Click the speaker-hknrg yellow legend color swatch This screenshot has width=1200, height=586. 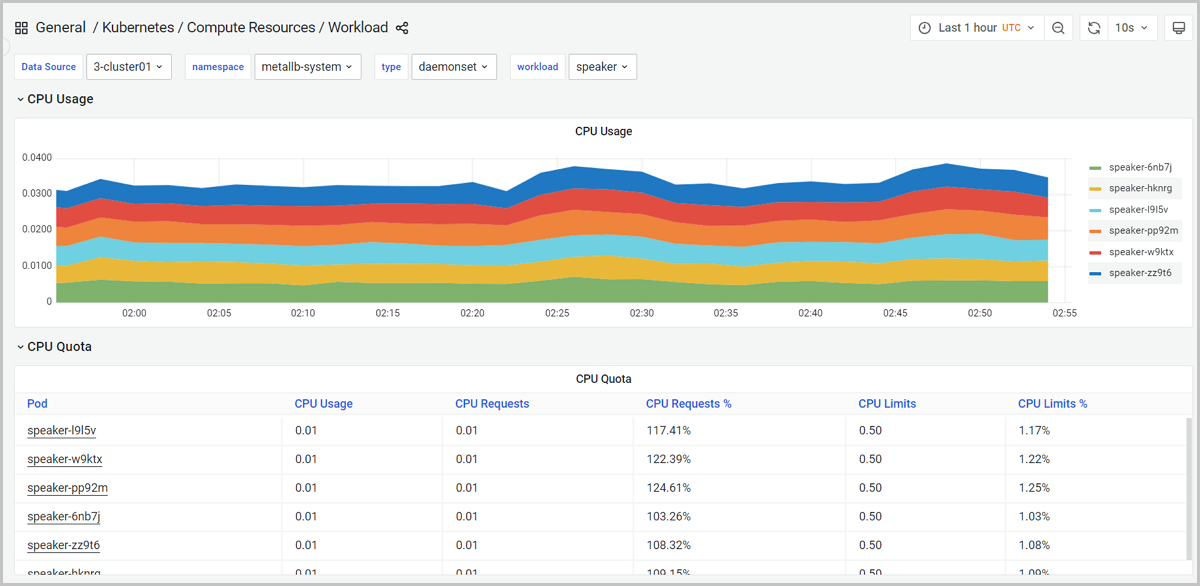click(1096, 189)
